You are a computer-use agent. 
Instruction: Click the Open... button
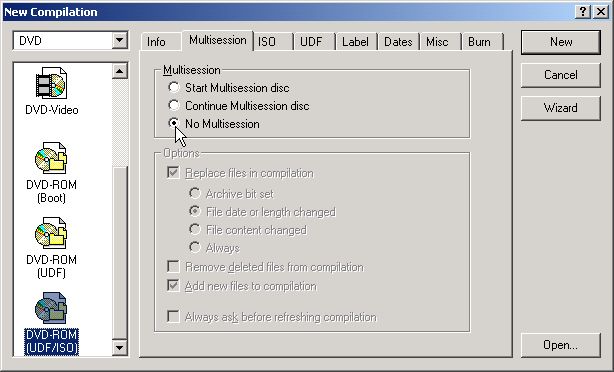coord(561,345)
